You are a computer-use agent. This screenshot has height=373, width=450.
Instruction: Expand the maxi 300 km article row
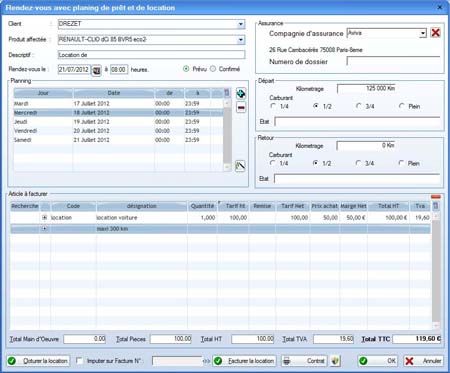tap(45, 229)
